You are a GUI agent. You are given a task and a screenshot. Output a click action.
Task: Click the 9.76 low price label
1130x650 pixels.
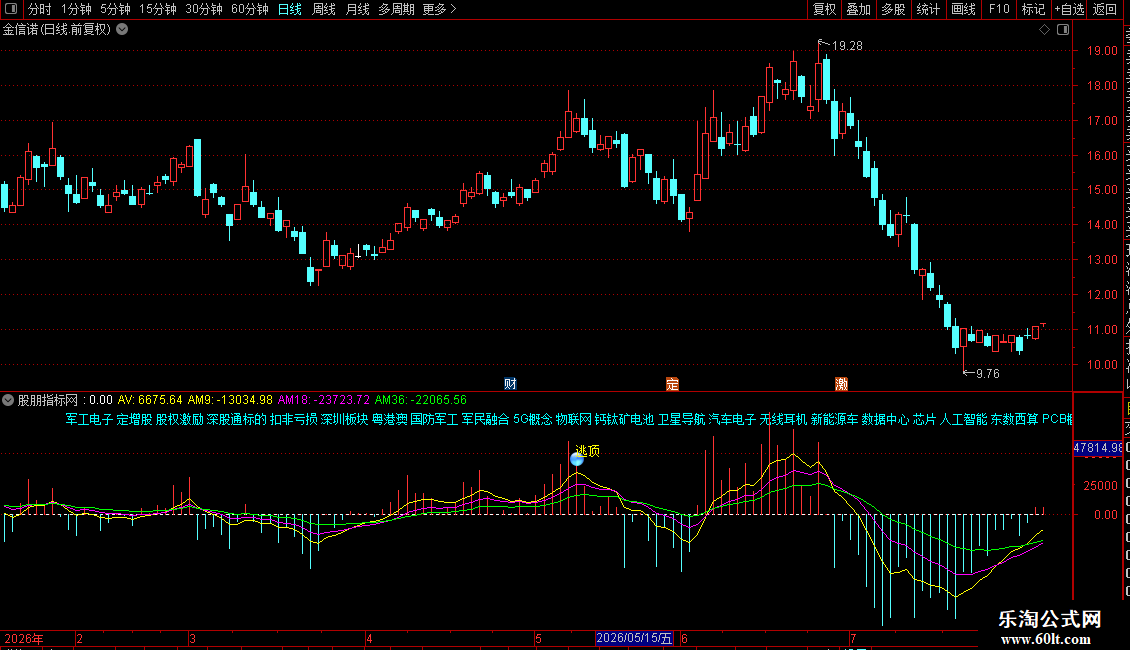pyautogui.click(x=987, y=374)
